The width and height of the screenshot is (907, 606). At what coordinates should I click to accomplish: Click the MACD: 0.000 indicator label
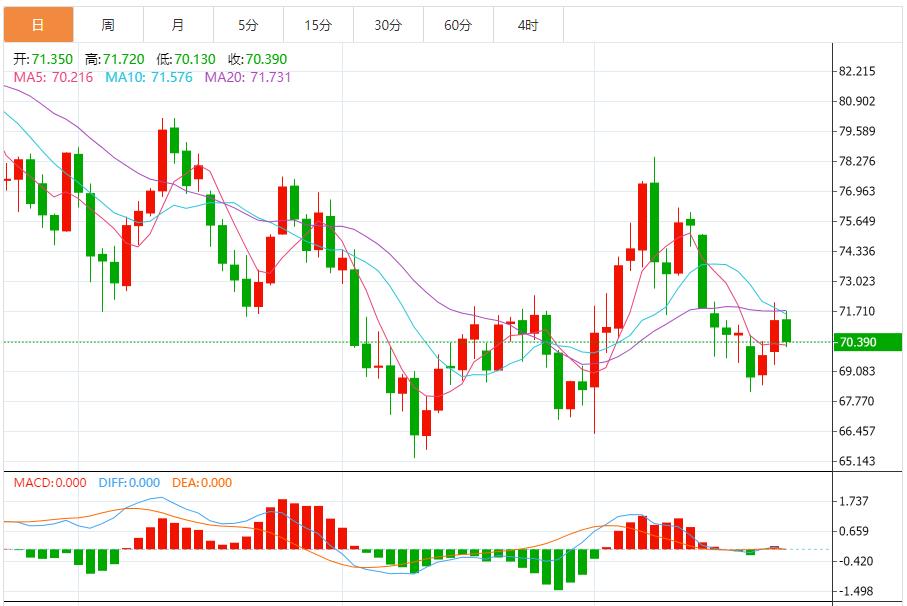52,483
